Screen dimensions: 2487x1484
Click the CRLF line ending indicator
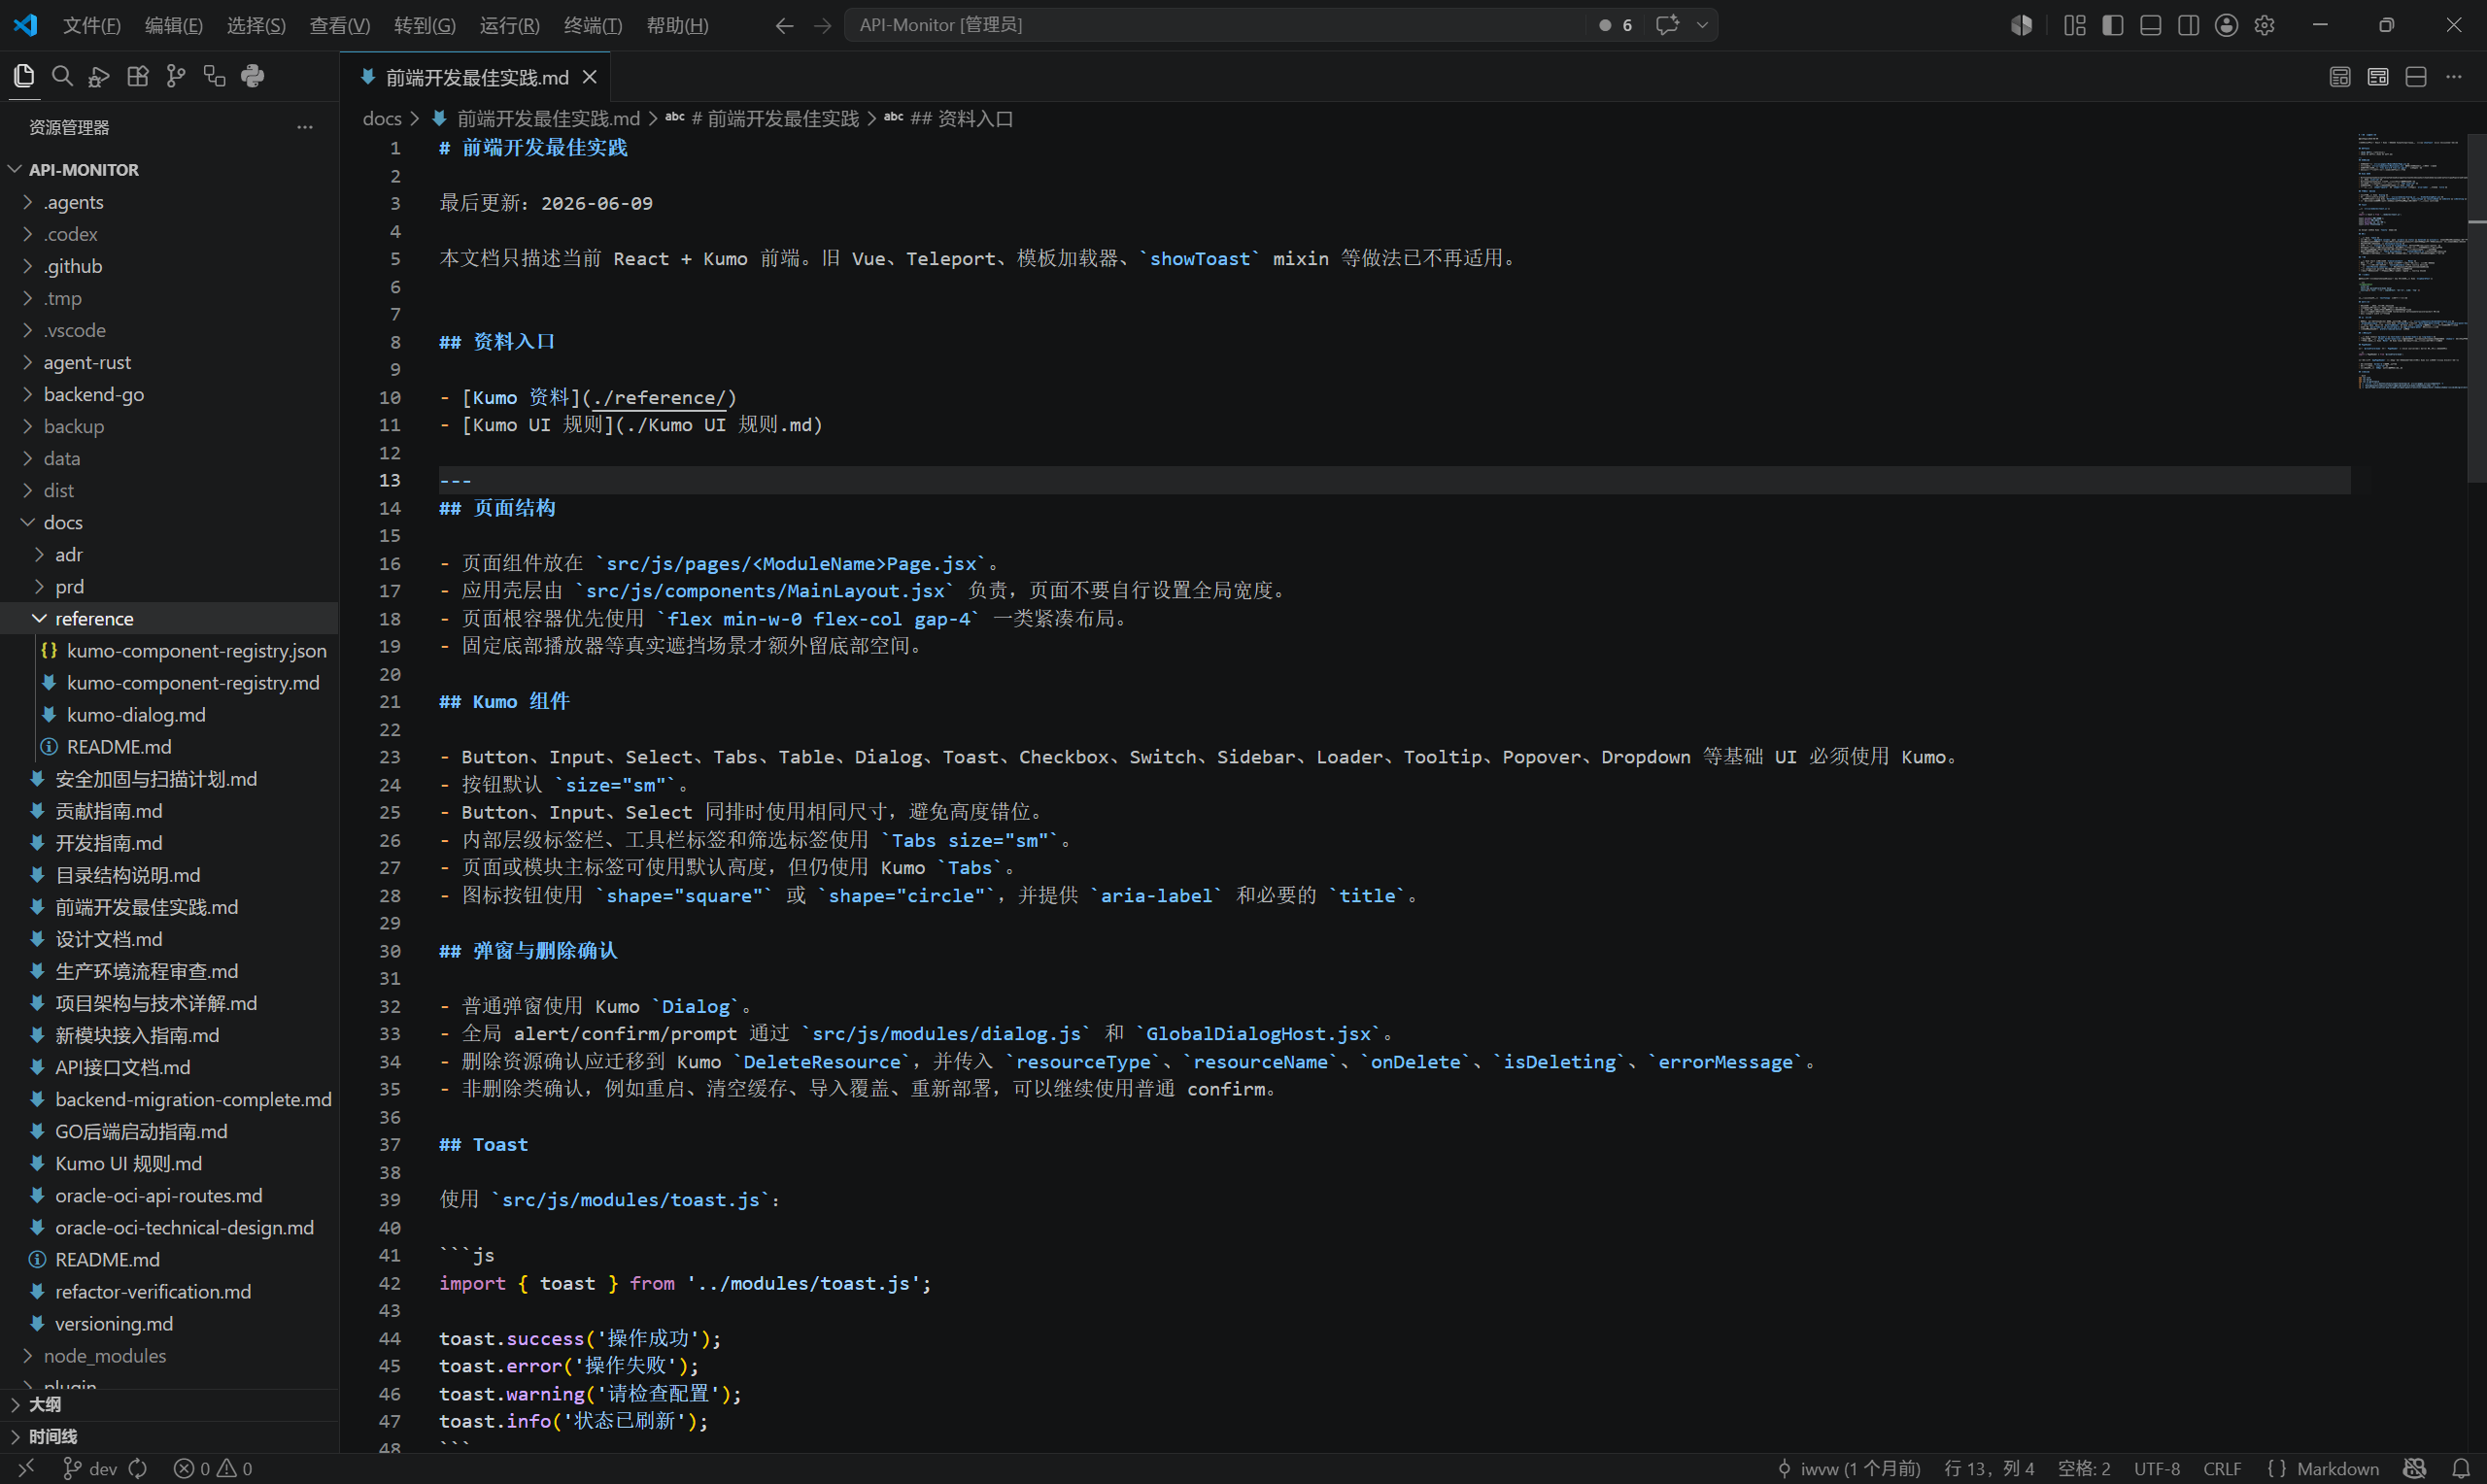pos(2221,1468)
